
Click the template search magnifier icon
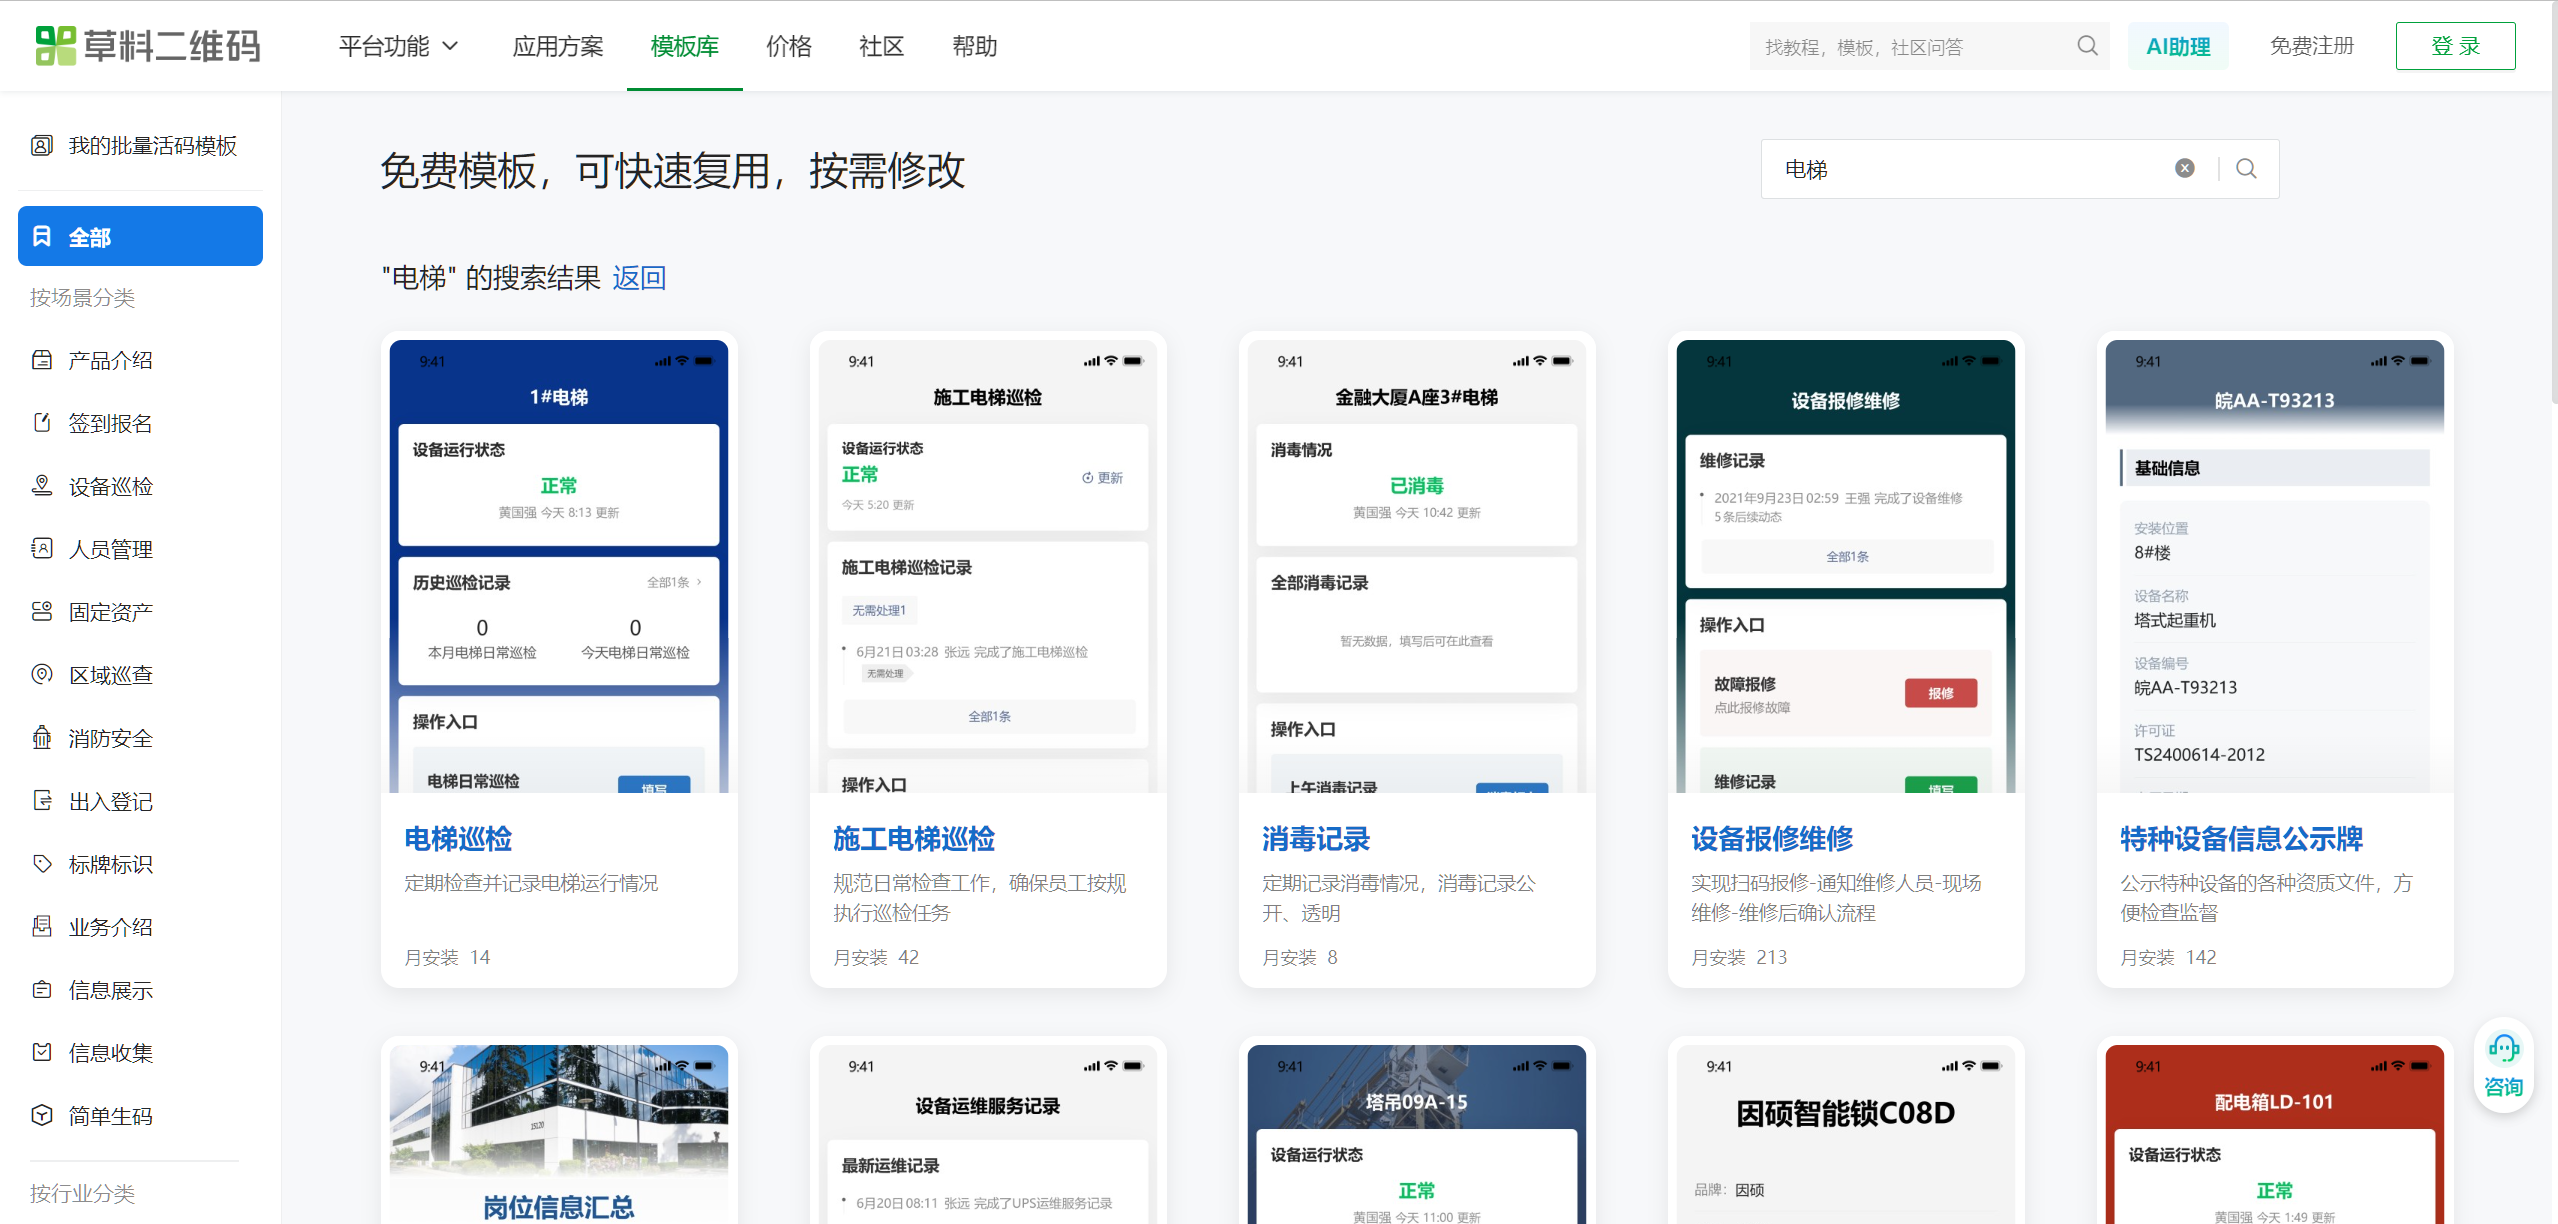[2246, 168]
